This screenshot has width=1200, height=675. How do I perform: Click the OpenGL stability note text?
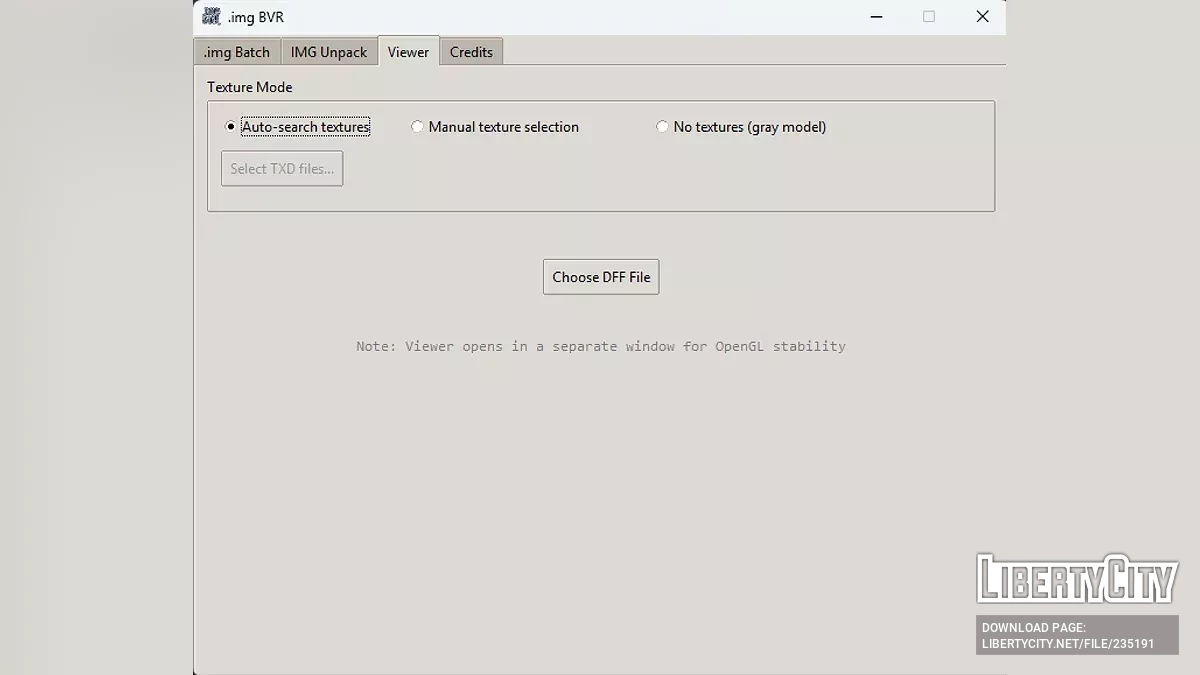pyautogui.click(x=601, y=346)
